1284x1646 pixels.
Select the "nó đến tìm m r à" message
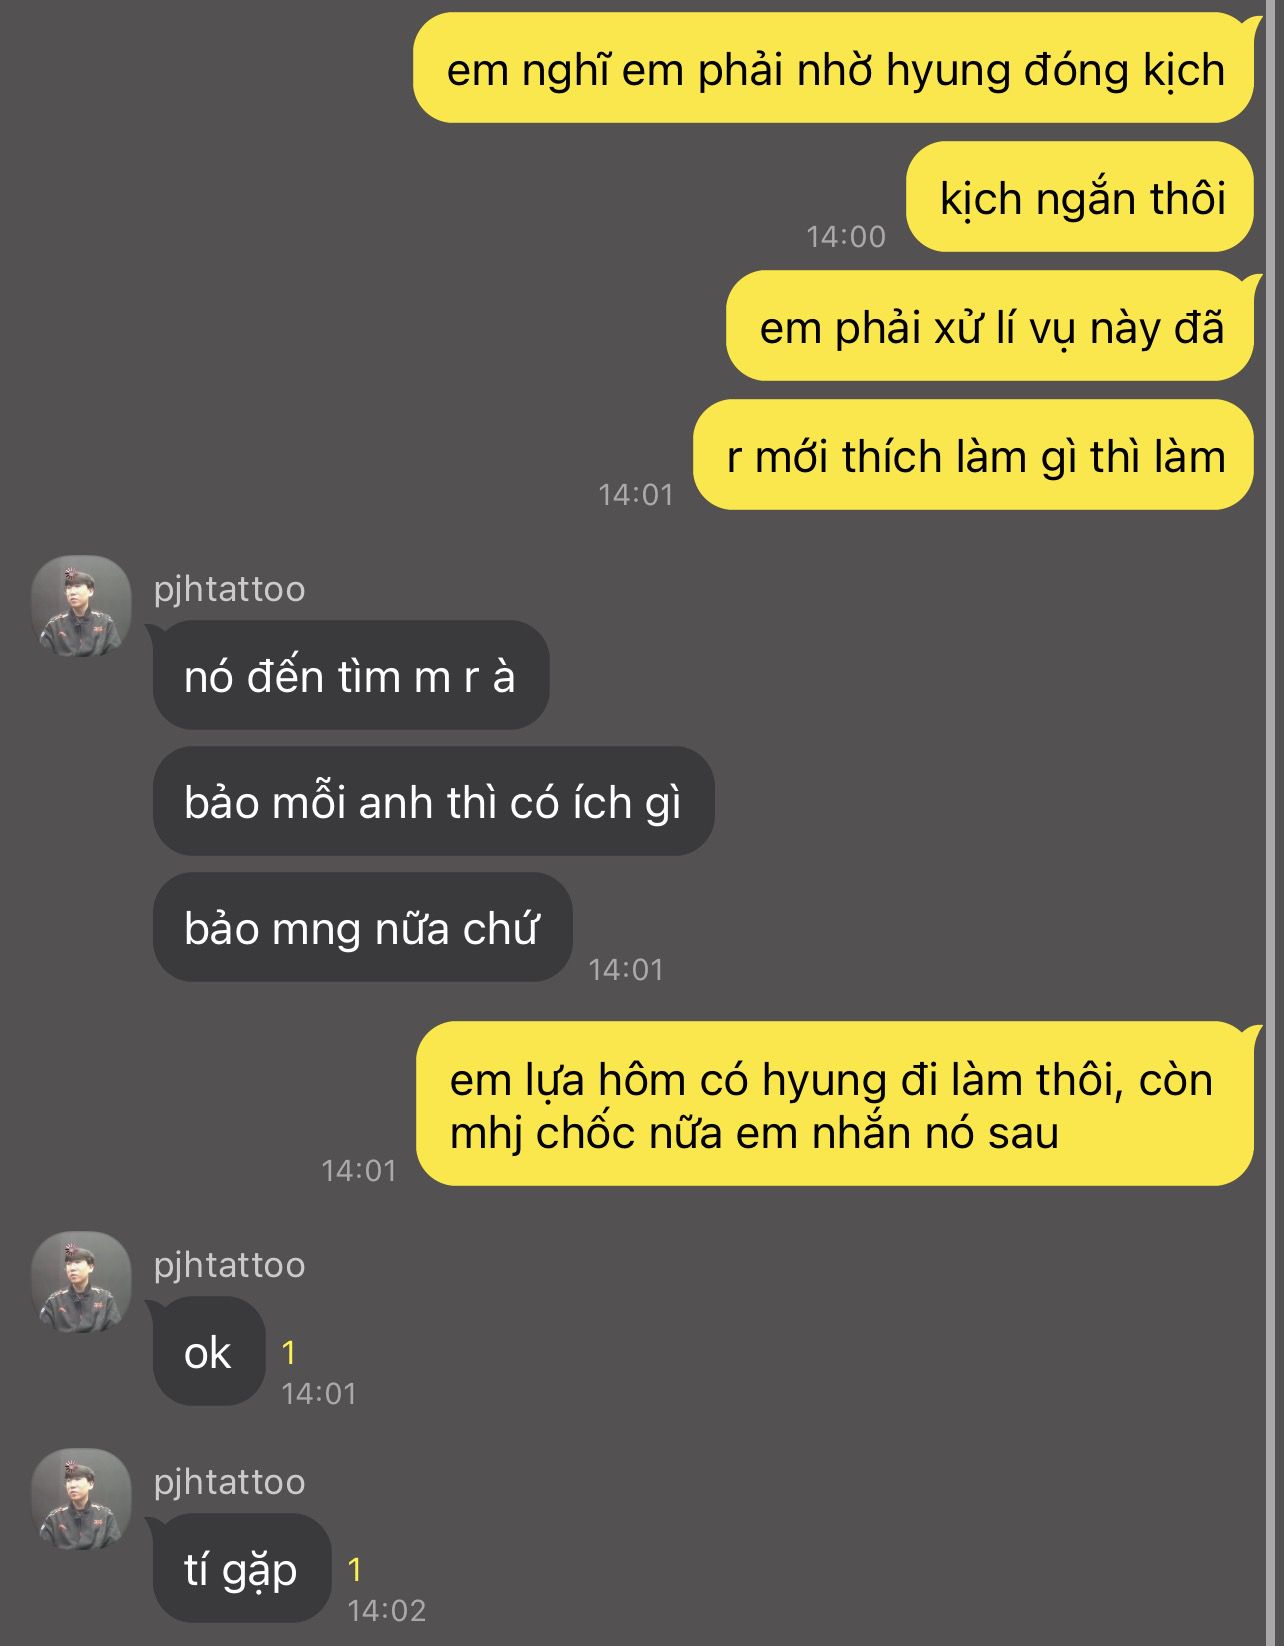[x=350, y=675]
